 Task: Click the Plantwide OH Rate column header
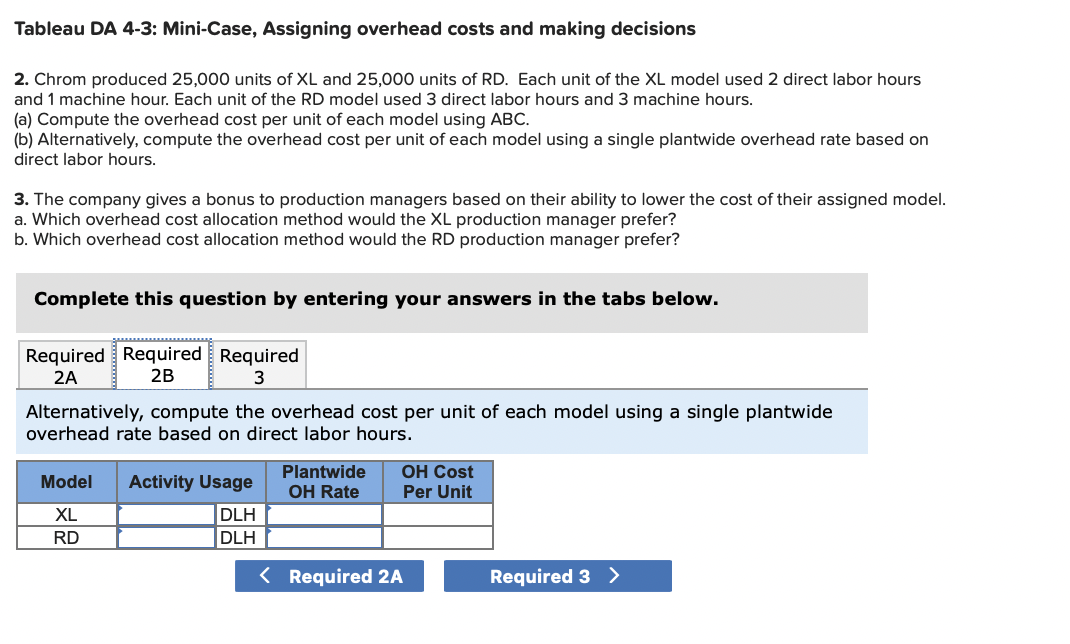click(x=325, y=482)
